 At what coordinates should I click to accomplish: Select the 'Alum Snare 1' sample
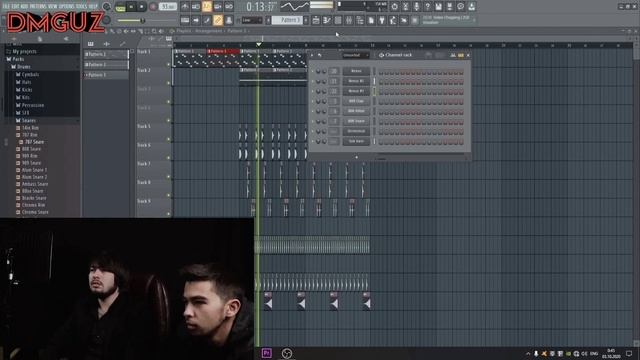(34, 170)
